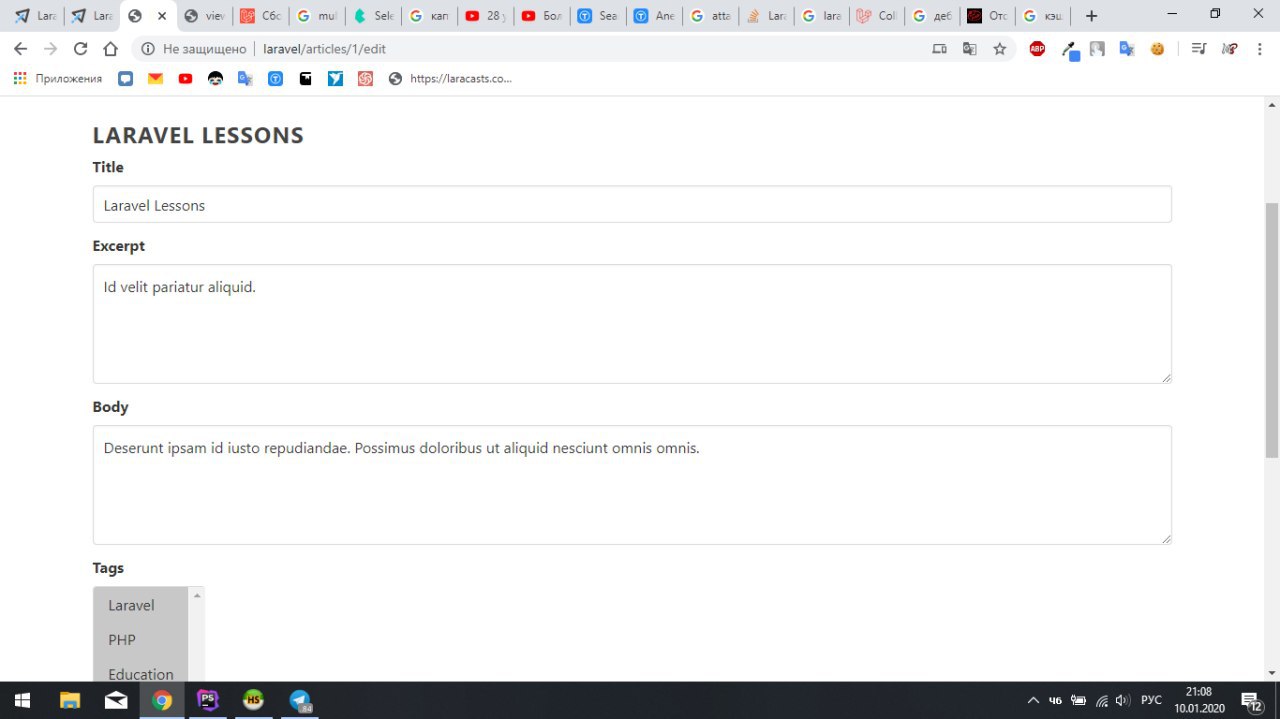Click the 'Не защищено' site info icon
This screenshot has width=1280, height=719.
tap(147, 49)
